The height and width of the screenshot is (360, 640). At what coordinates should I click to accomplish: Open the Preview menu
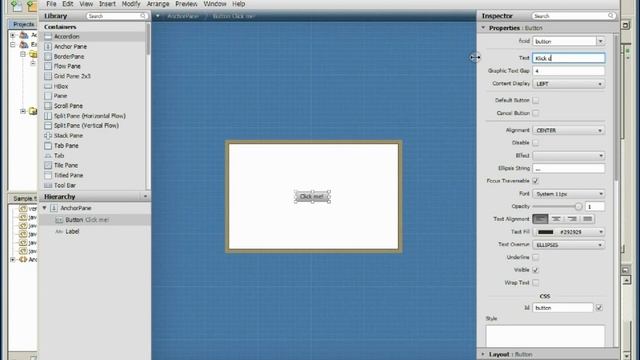tap(186, 4)
